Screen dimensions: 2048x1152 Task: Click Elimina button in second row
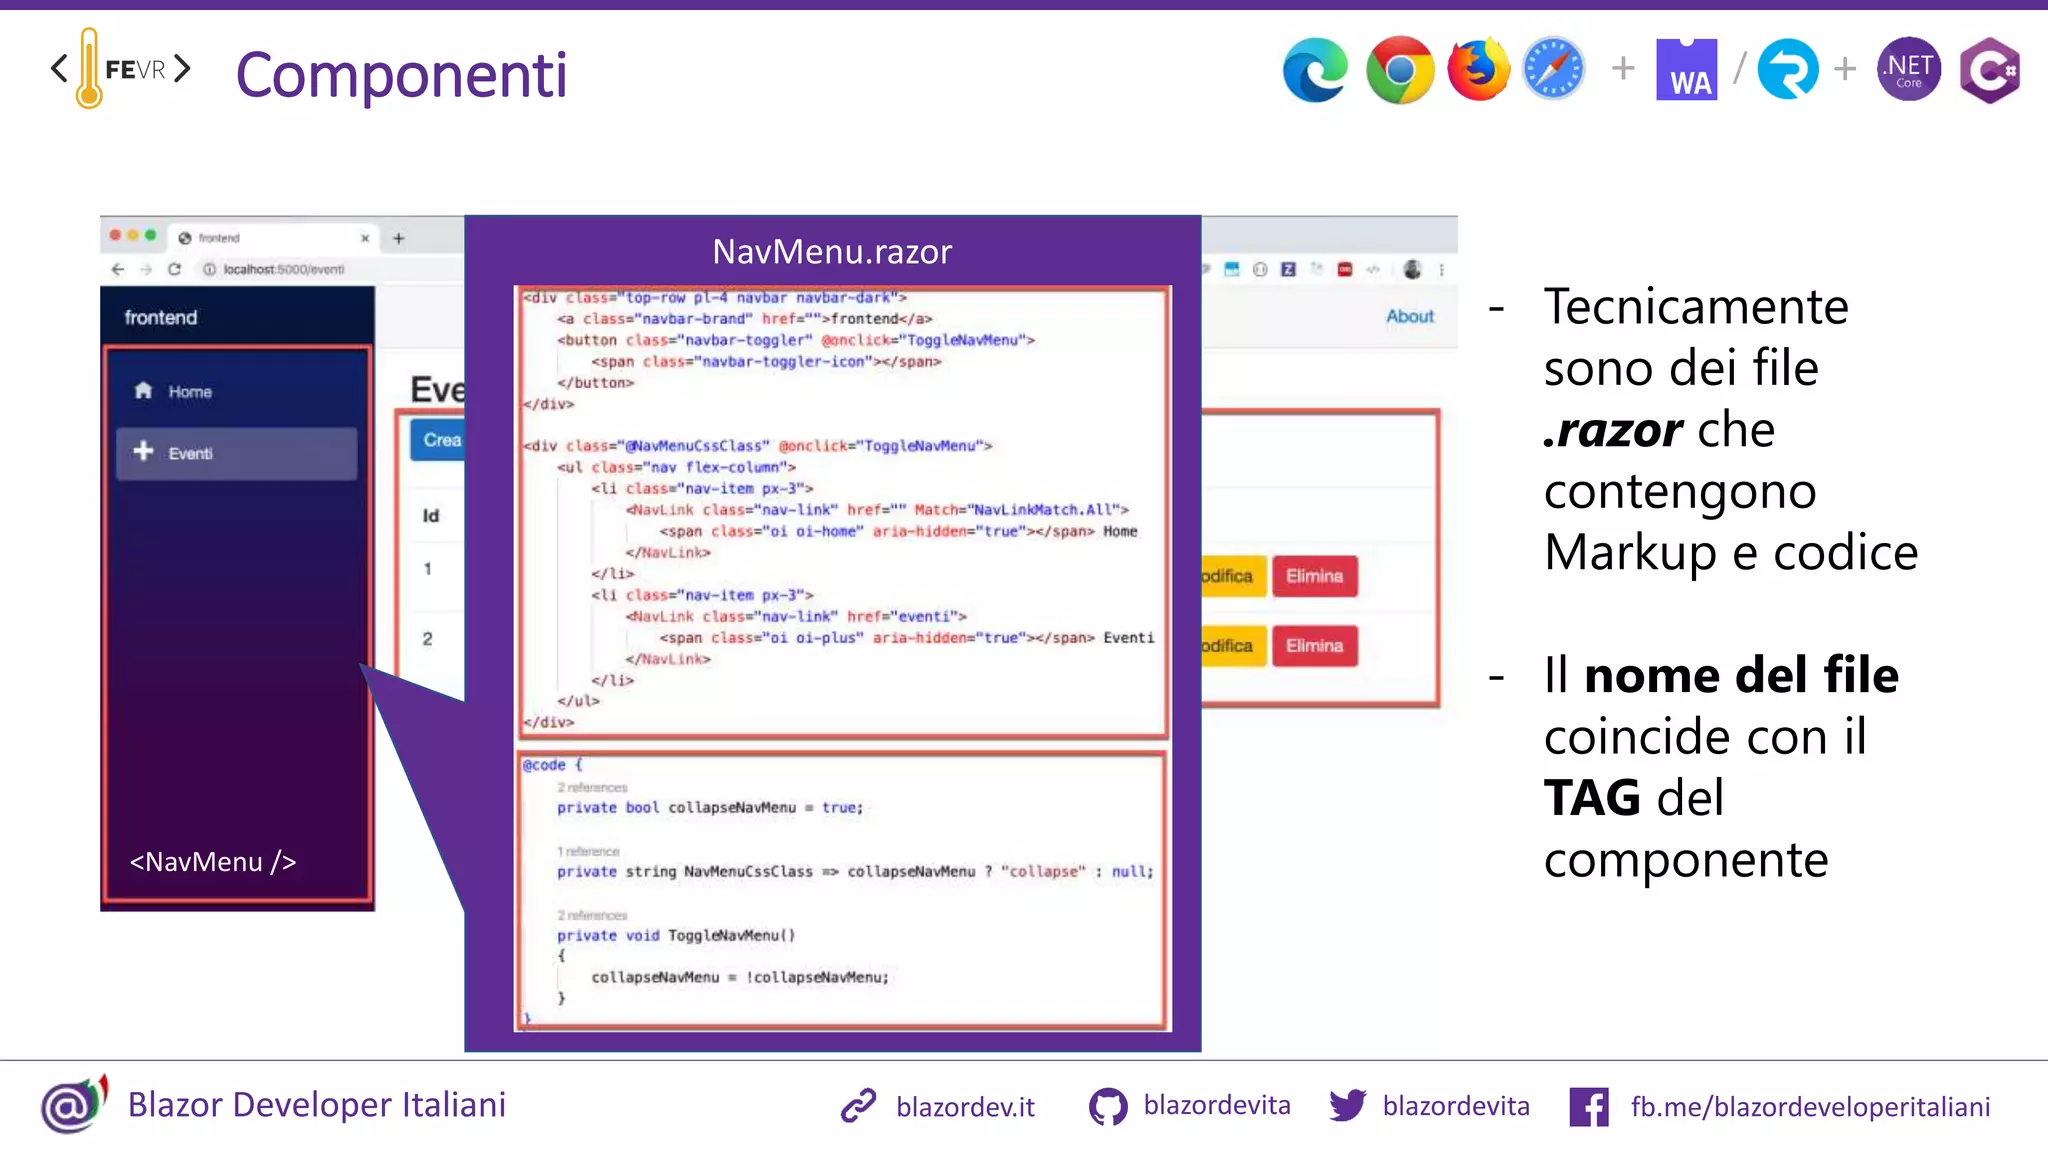coord(1315,646)
